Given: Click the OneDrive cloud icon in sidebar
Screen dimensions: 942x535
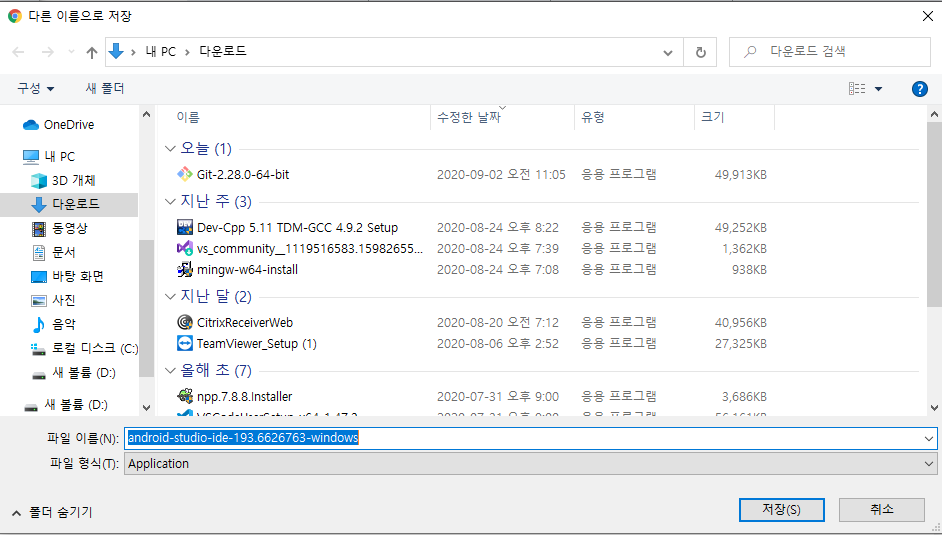Looking at the screenshot, I should pos(31,125).
